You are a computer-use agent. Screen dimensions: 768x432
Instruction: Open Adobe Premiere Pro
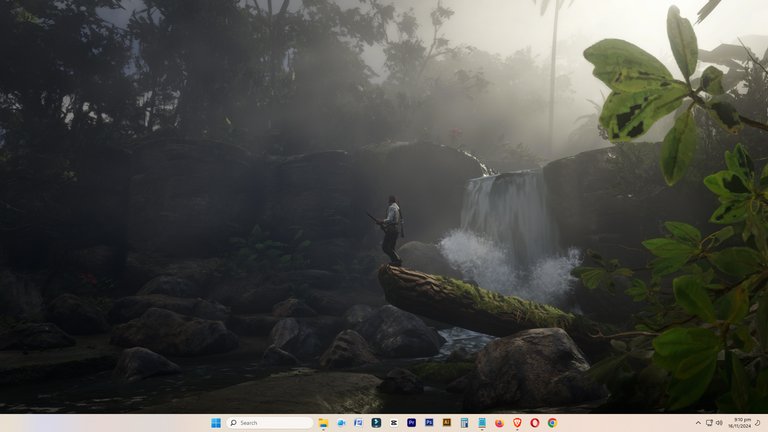(x=411, y=423)
